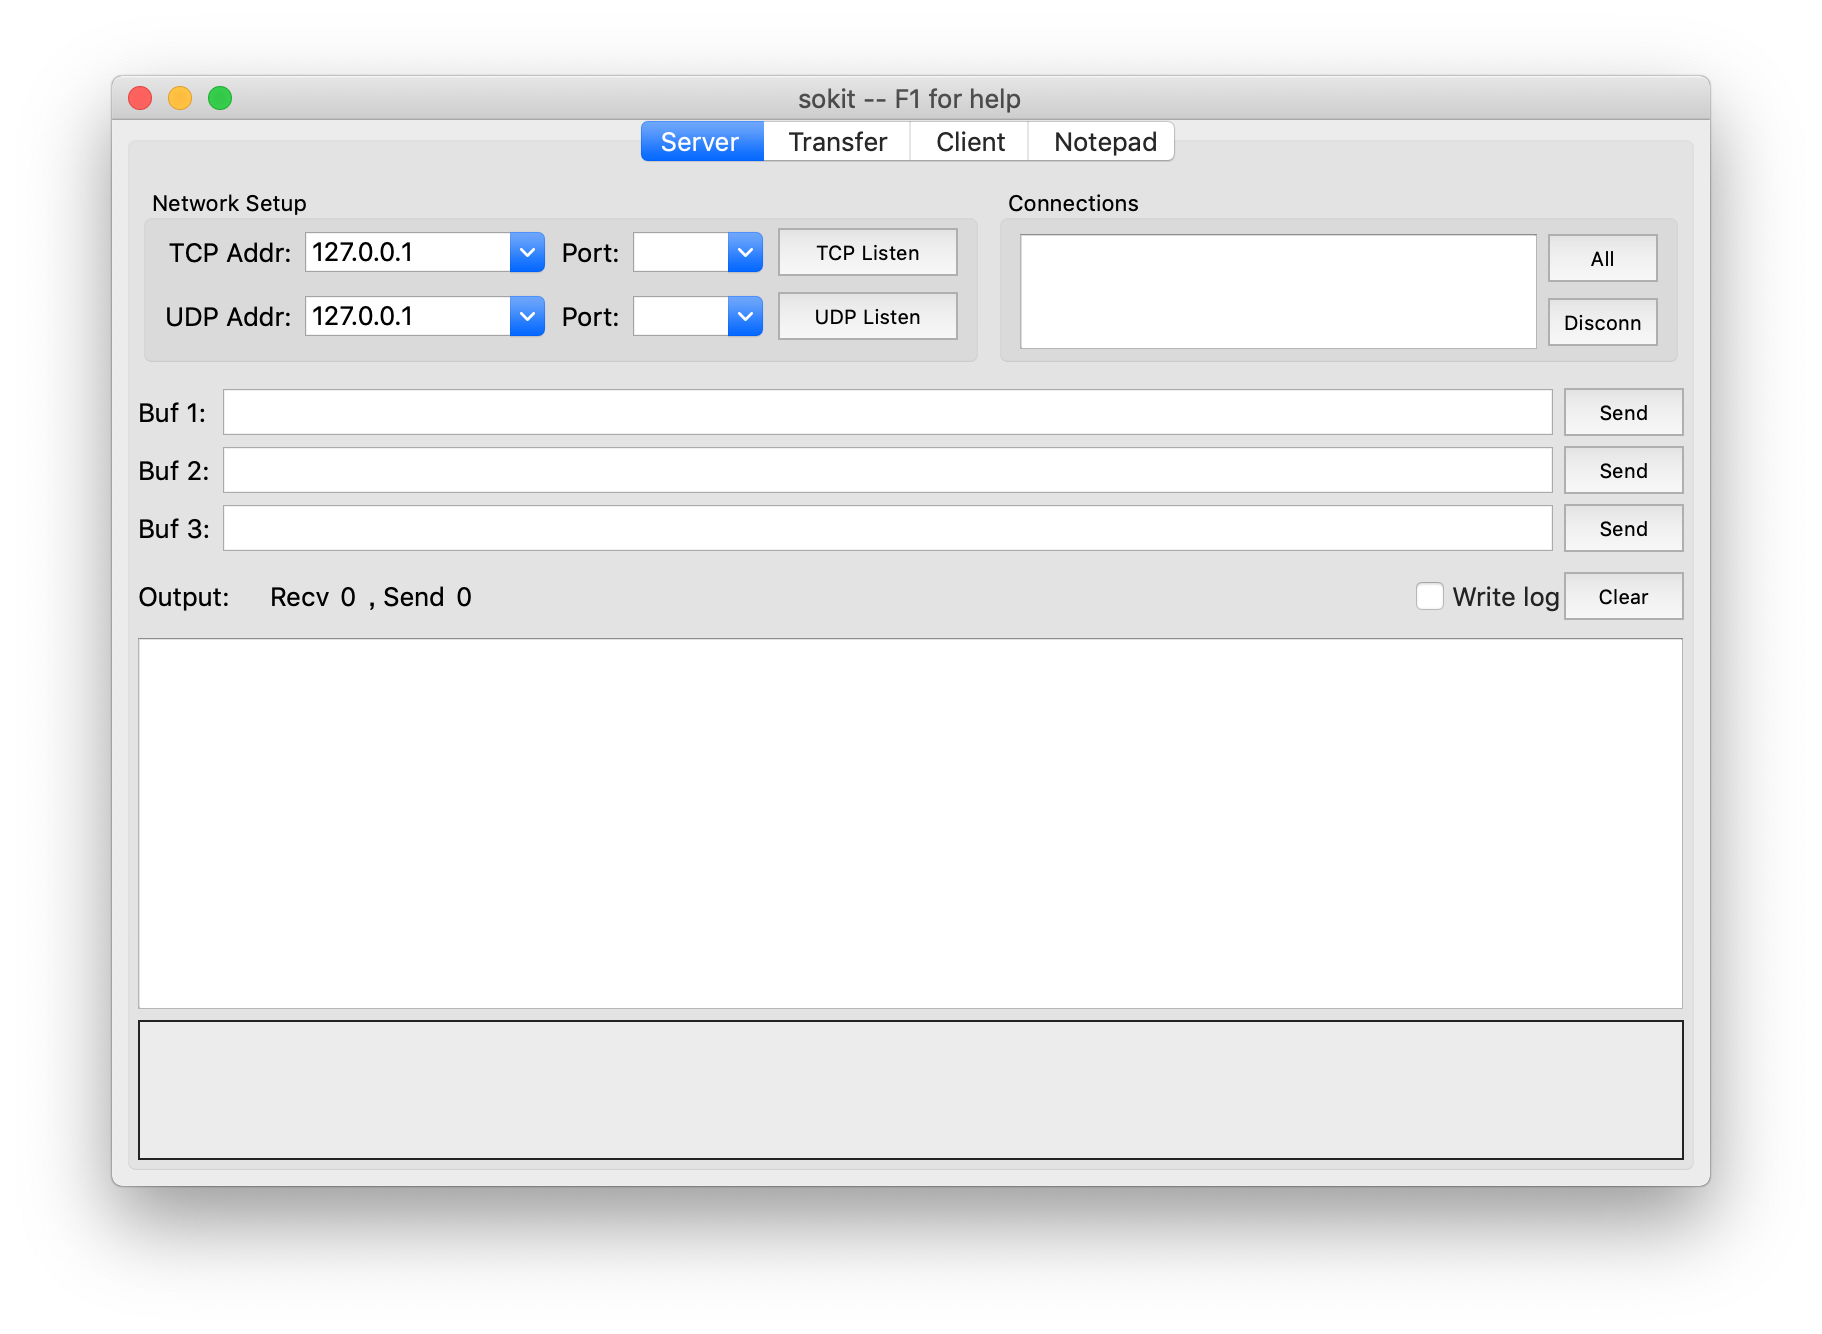Viewport: 1822px width, 1334px height.
Task: Open the Transfer tab
Action: [x=837, y=142]
